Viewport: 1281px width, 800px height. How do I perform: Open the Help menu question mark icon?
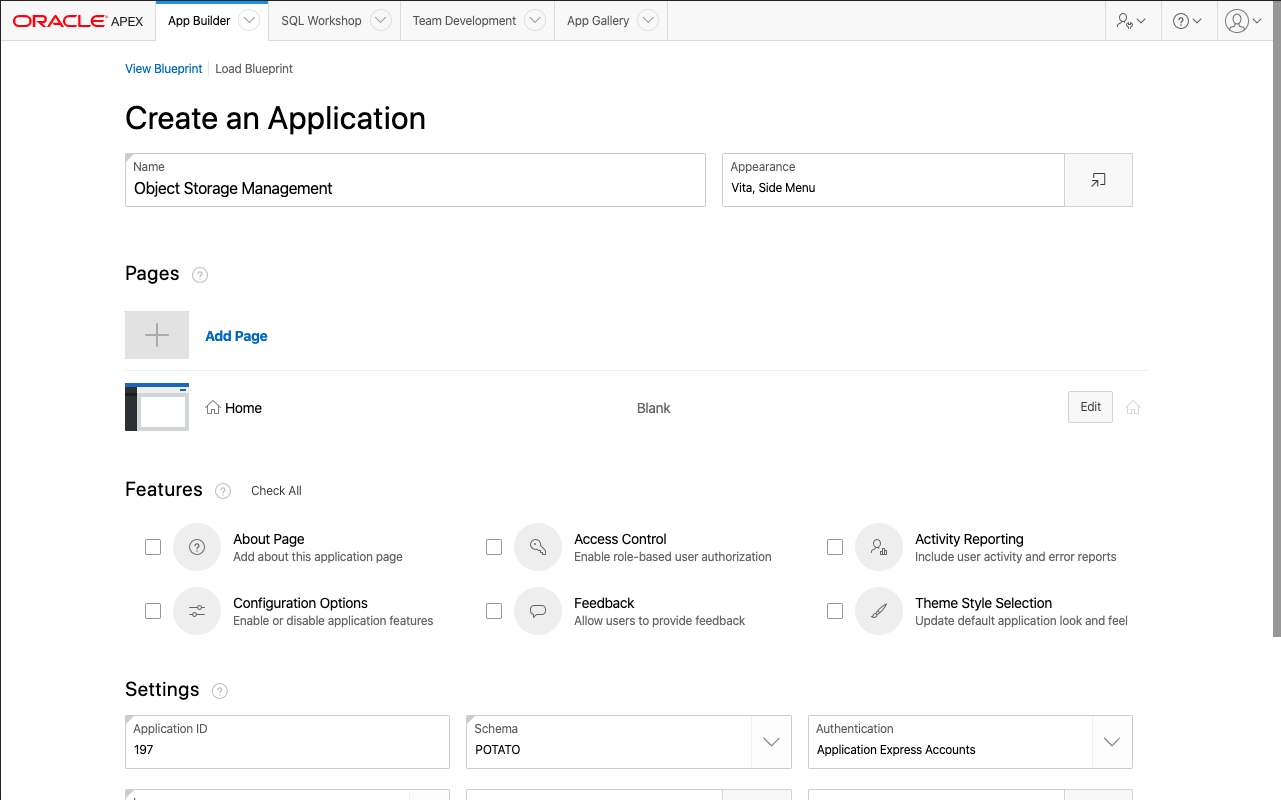1187,21
